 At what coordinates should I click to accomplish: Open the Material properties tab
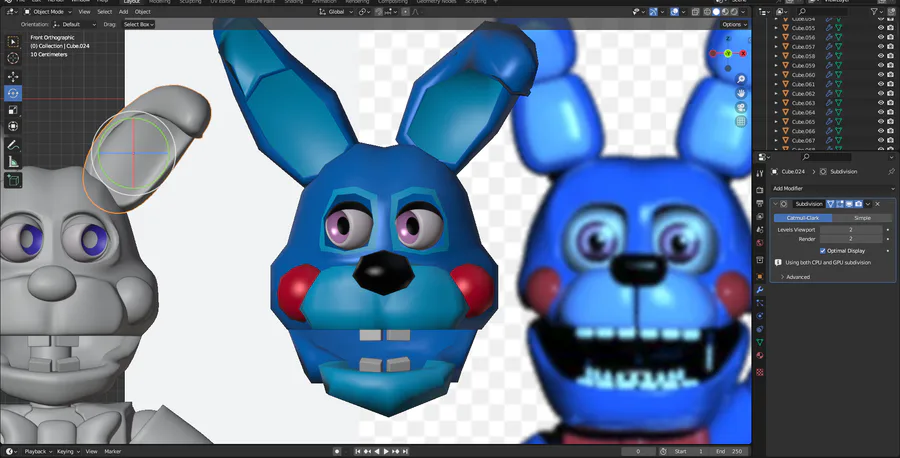pyautogui.click(x=760, y=355)
